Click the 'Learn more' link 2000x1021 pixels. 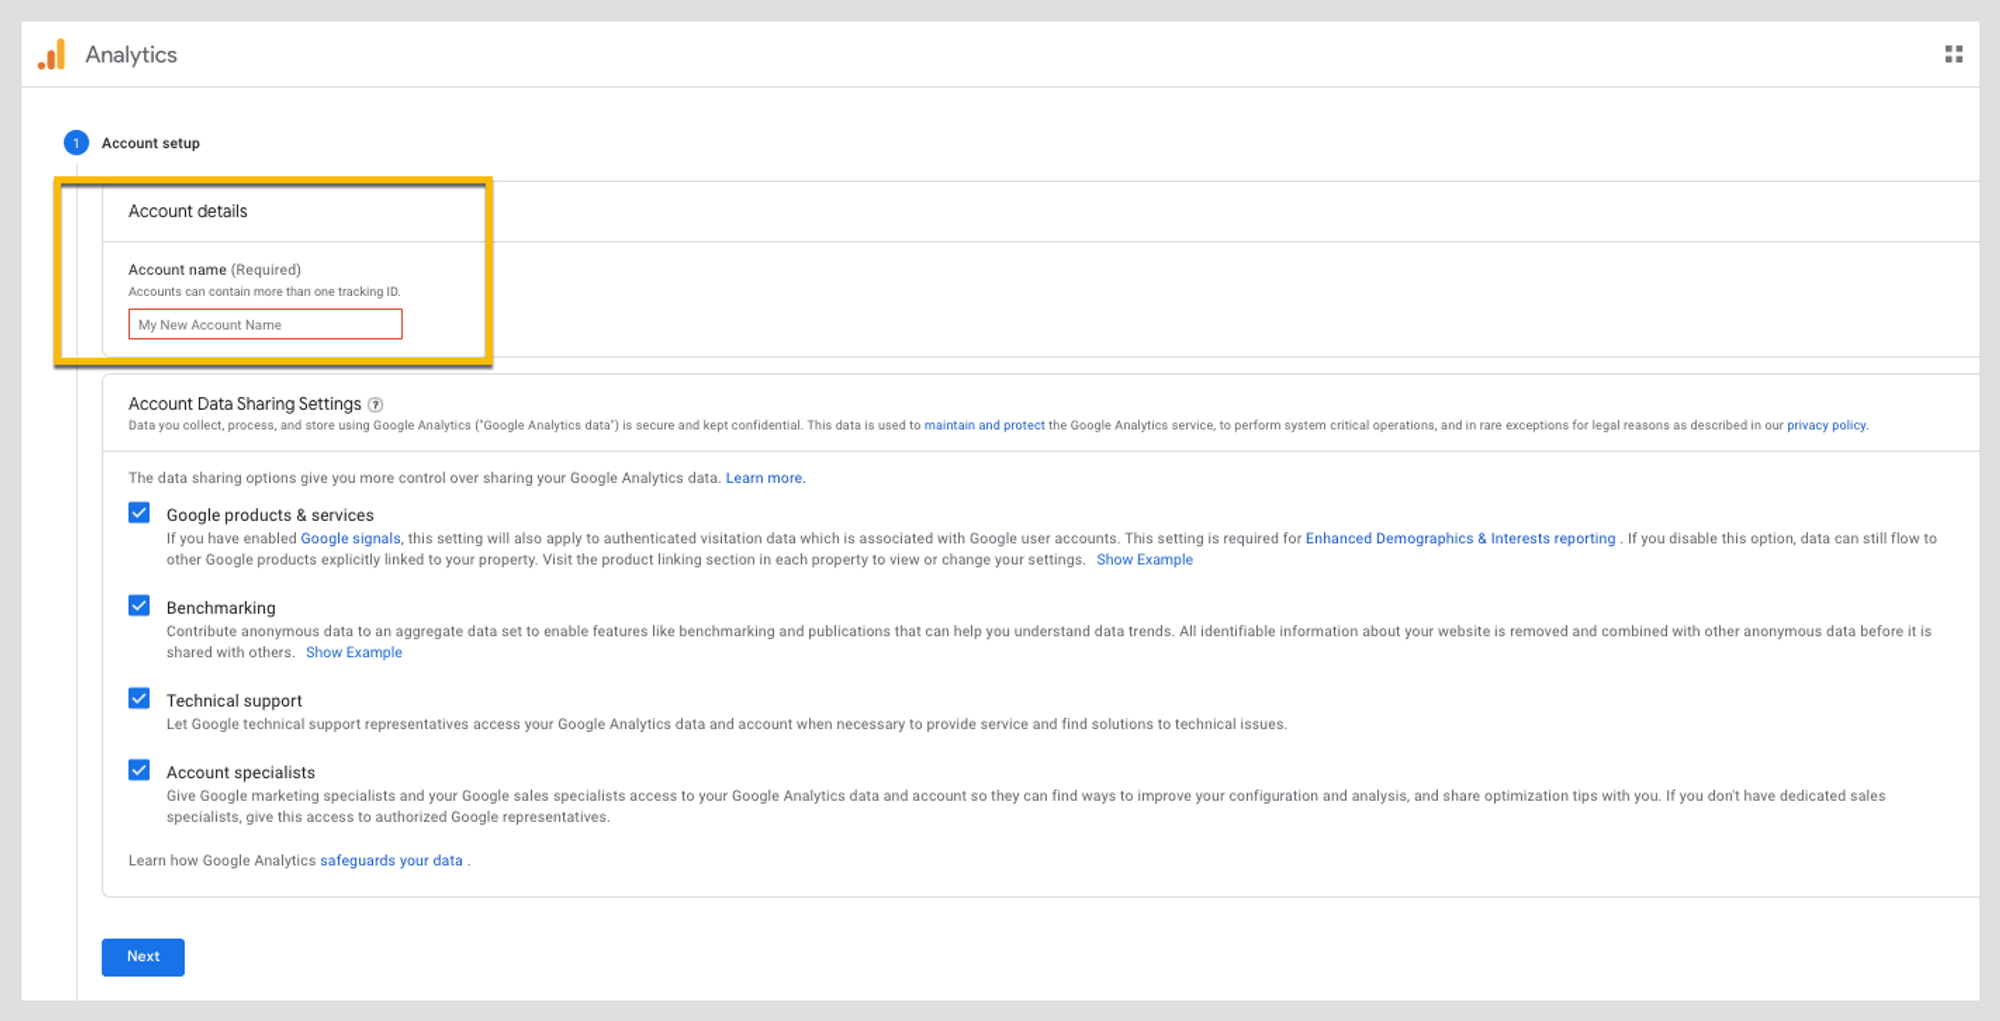coord(765,478)
